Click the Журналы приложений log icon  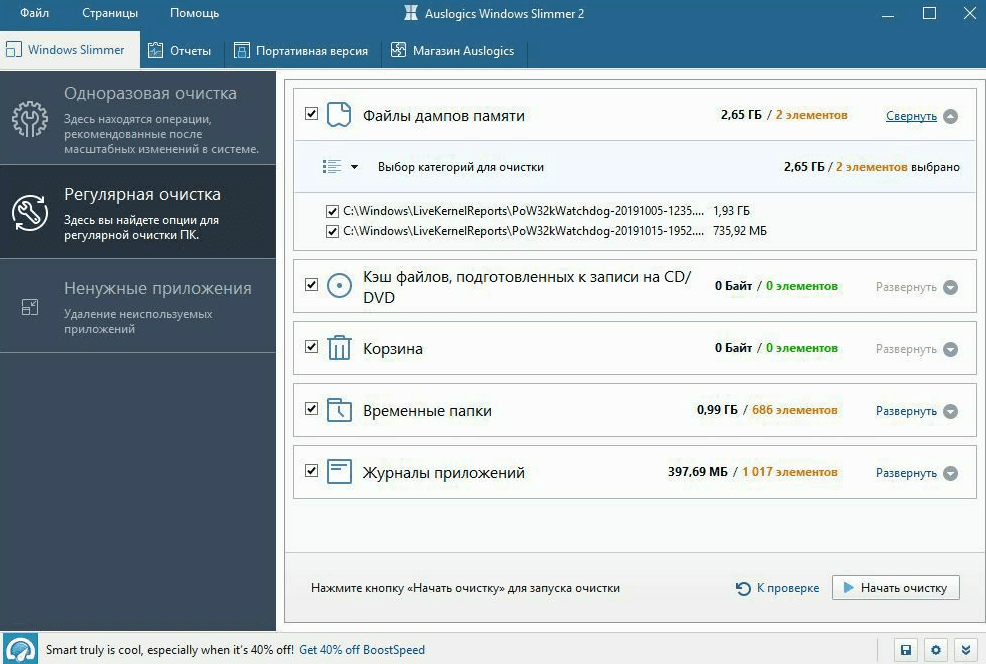339,472
